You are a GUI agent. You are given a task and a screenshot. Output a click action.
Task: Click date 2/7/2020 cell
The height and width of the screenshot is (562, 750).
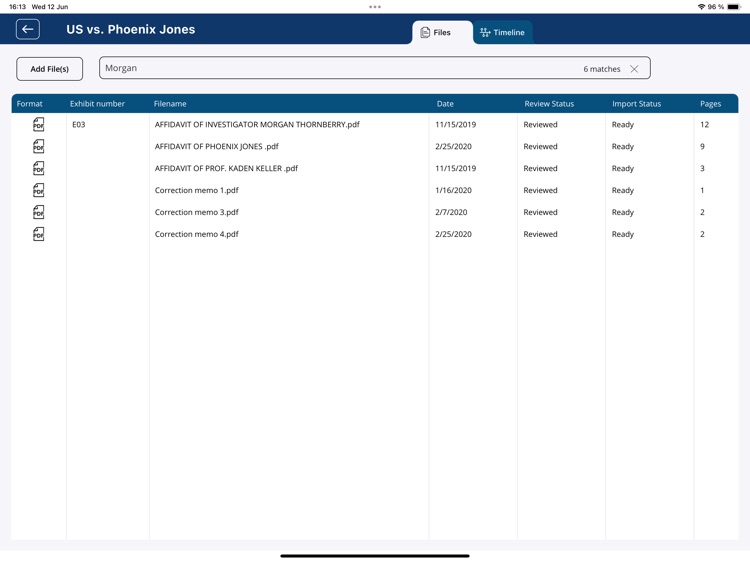coord(451,212)
